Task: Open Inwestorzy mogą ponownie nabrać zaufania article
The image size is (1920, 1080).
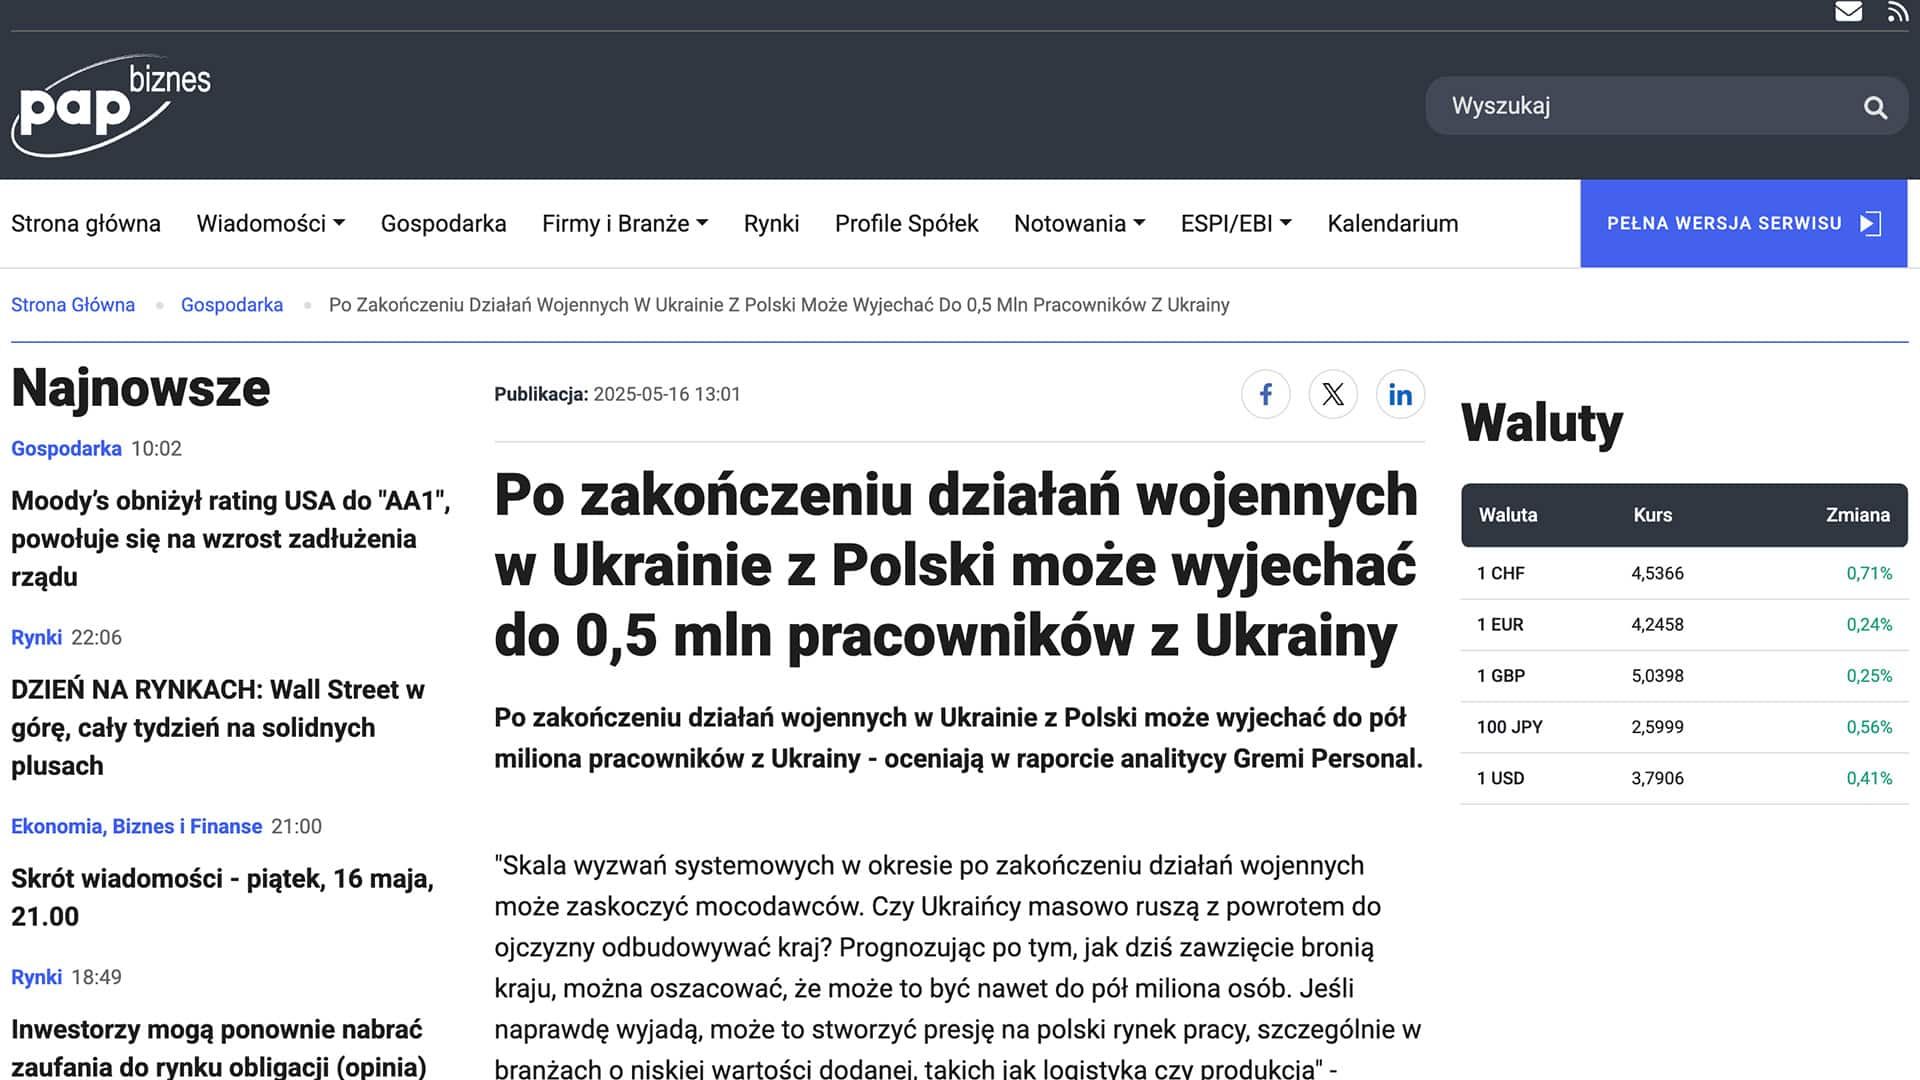Action: click(219, 1047)
